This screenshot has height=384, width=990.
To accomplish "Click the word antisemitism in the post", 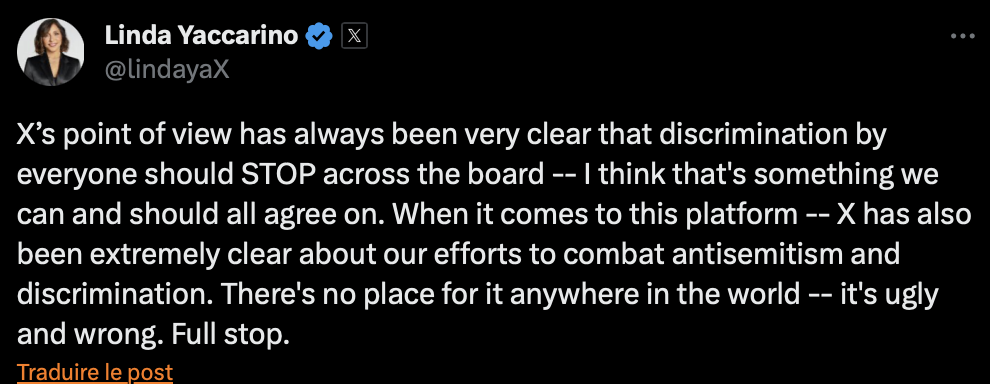I will (757, 255).
